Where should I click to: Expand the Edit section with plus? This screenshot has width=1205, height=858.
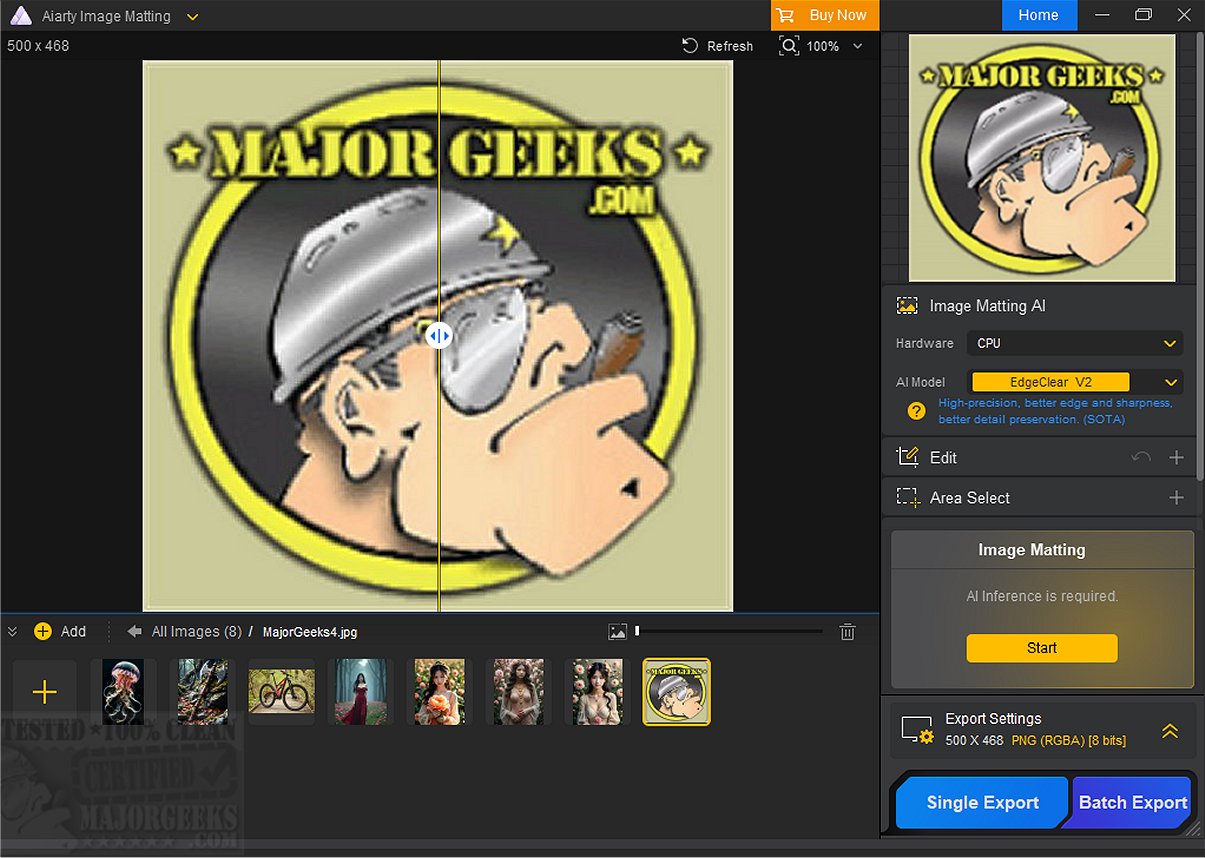(1176, 457)
